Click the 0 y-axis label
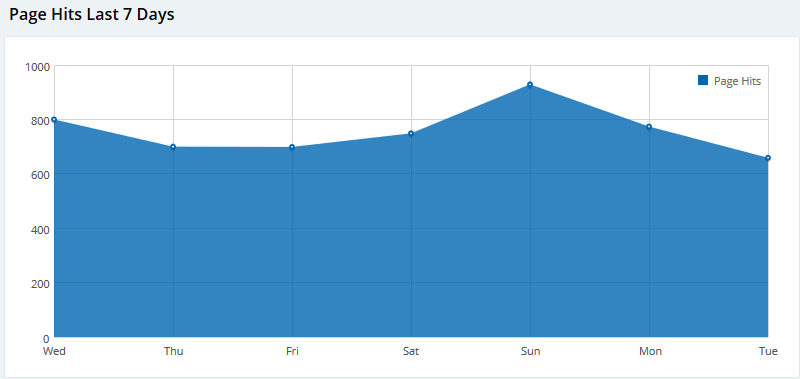 click(46, 339)
